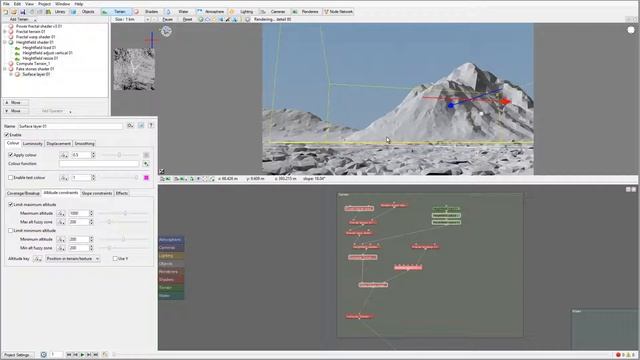Click the Pause render button
The height and width of the screenshot is (360, 640).
coord(168,19)
